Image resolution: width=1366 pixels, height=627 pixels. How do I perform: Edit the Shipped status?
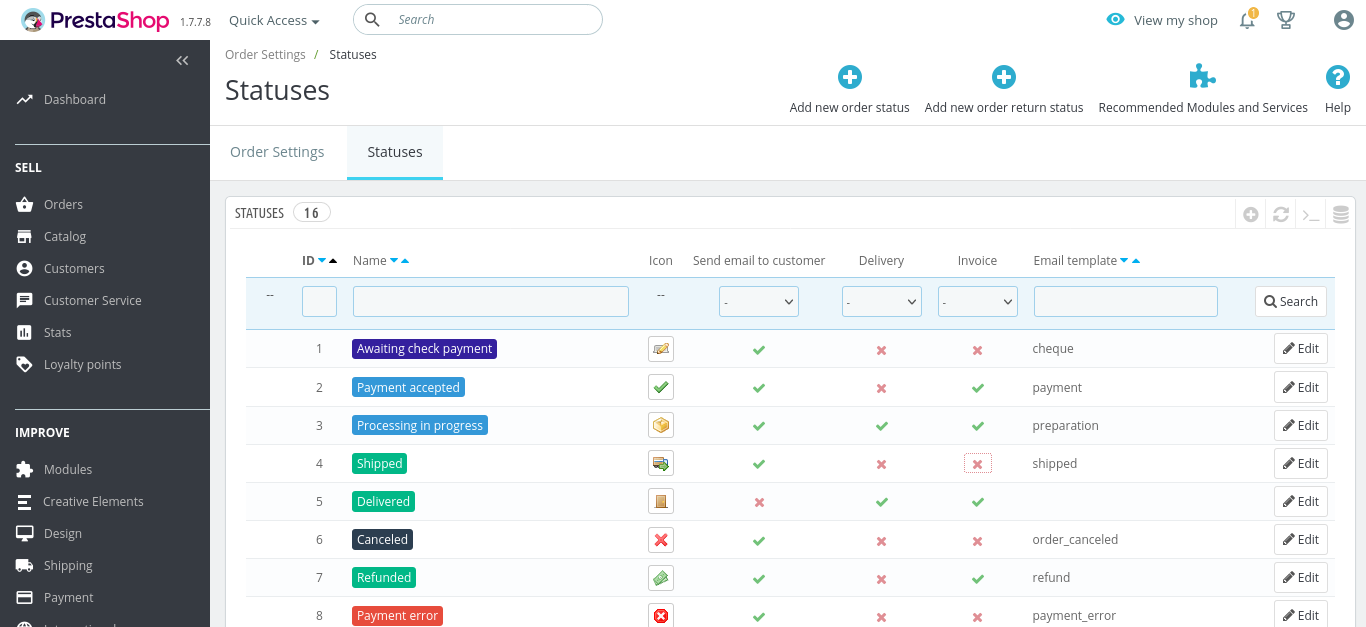pyautogui.click(x=1301, y=463)
